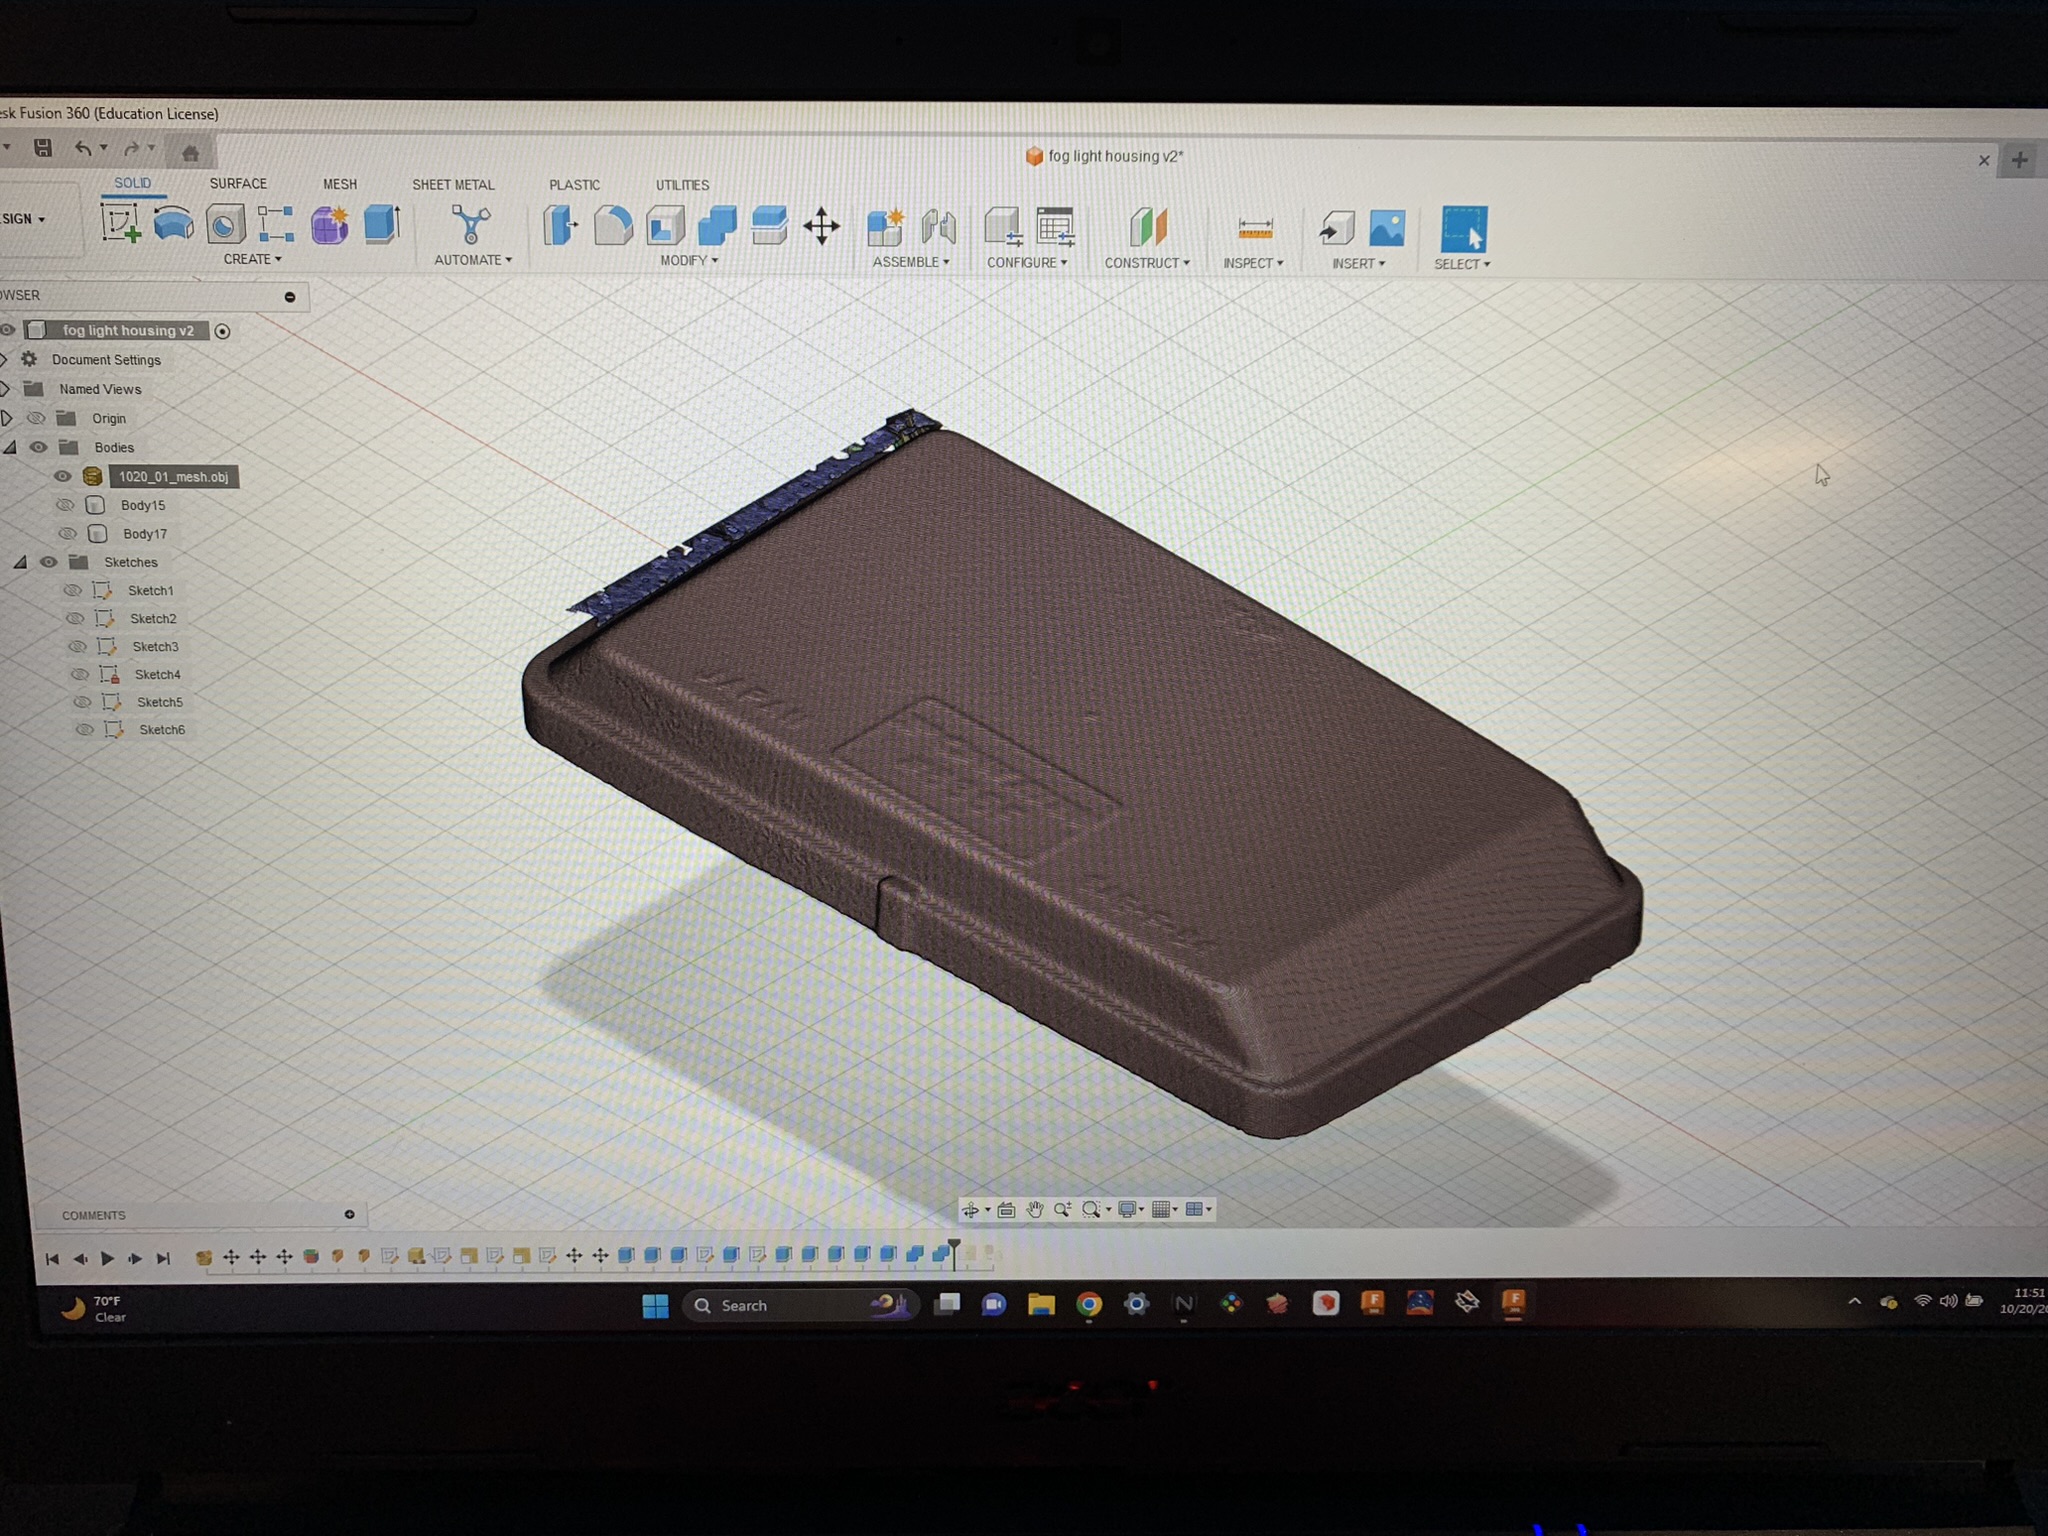Click the Undo arrow
The image size is (2048, 1536).
[83, 149]
